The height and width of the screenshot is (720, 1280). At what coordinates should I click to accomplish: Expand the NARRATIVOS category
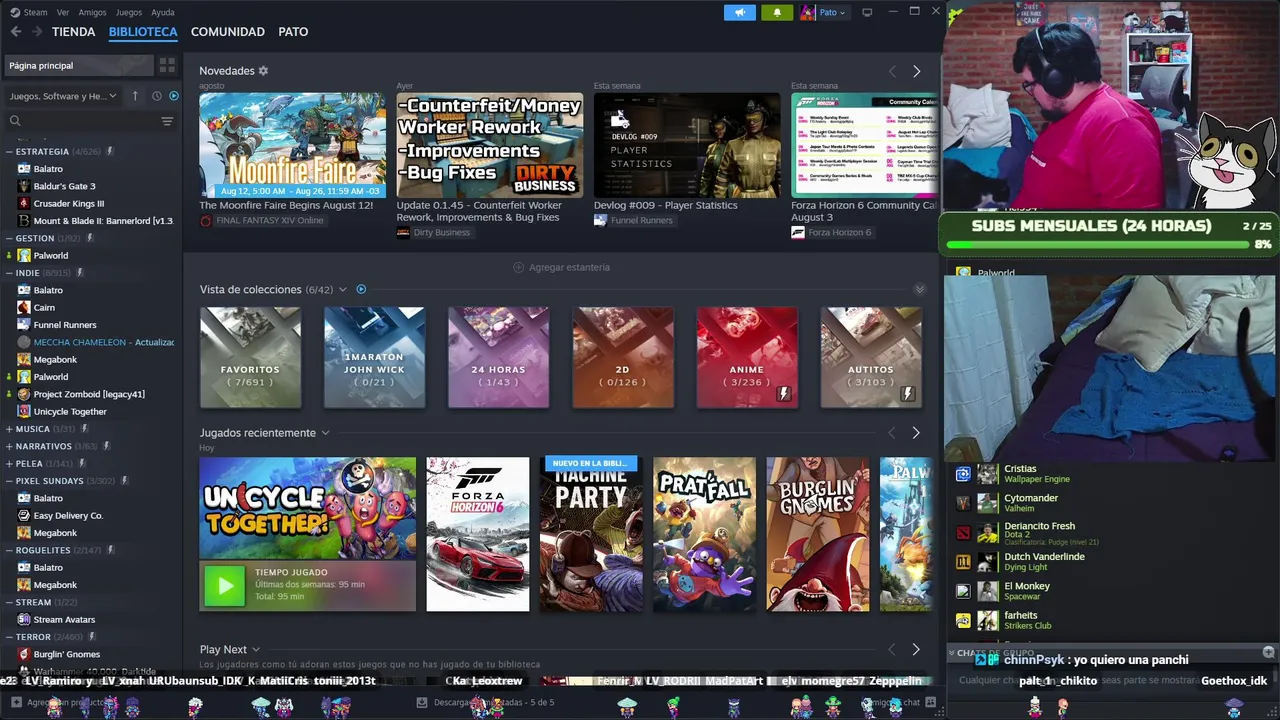(x=9, y=446)
